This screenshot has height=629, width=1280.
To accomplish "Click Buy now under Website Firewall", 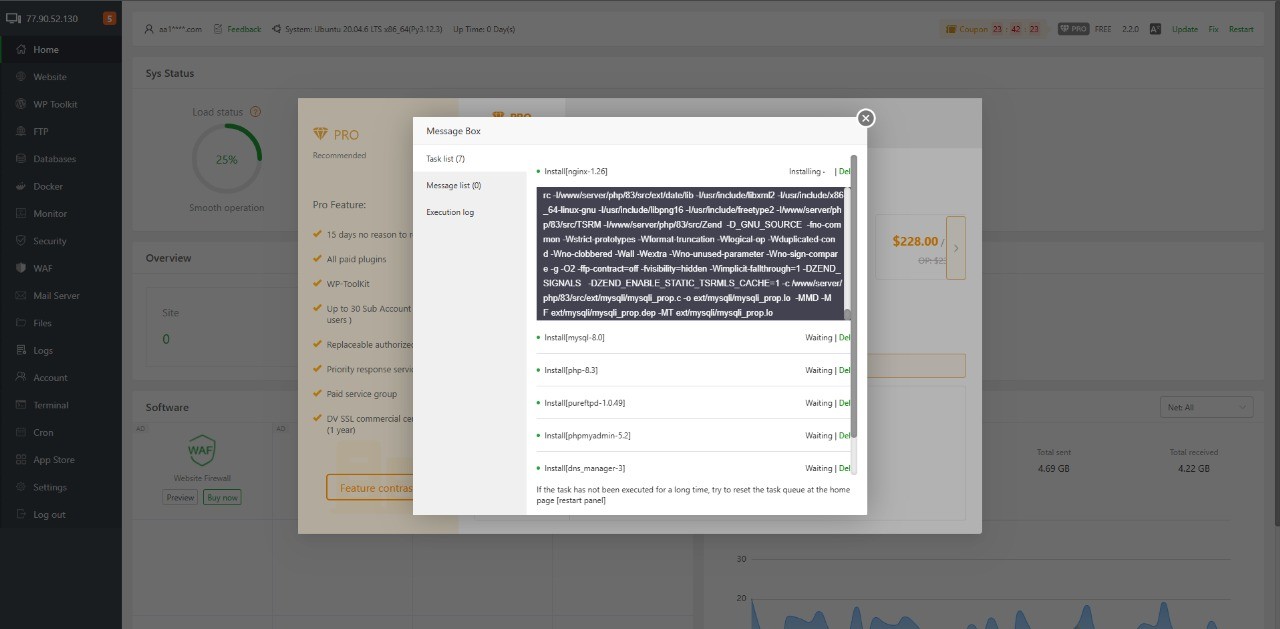I will [x=222, y=497].
